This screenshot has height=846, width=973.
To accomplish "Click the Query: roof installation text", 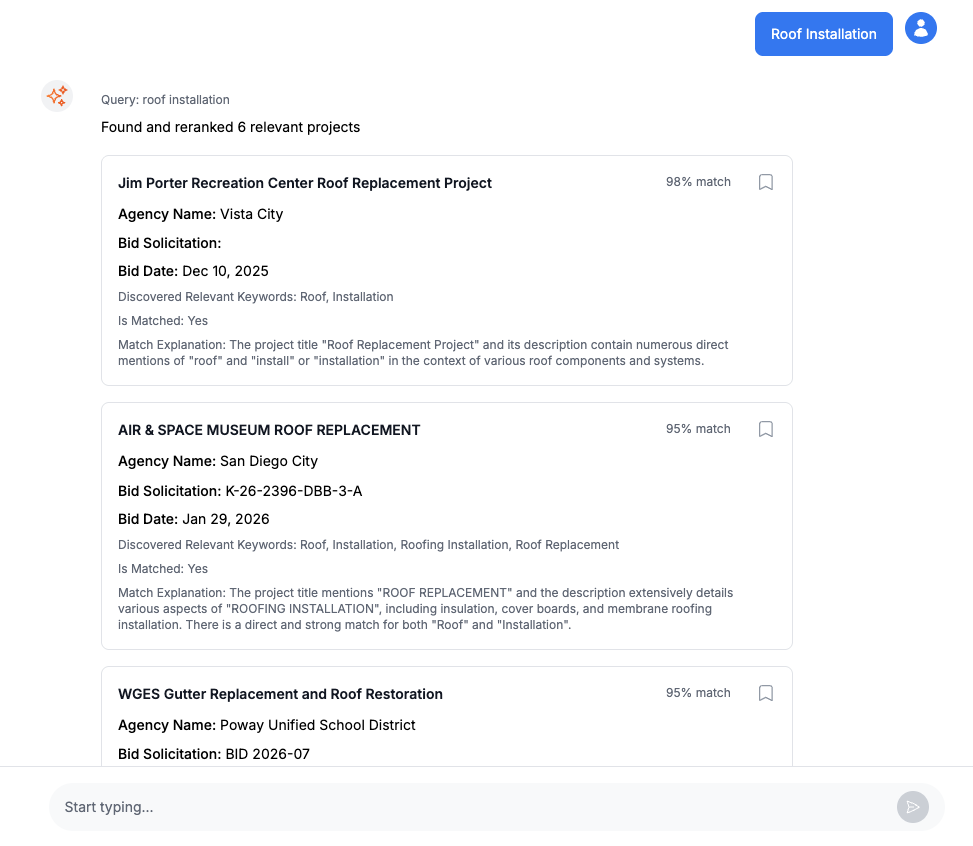I will (x=165, y=99).
